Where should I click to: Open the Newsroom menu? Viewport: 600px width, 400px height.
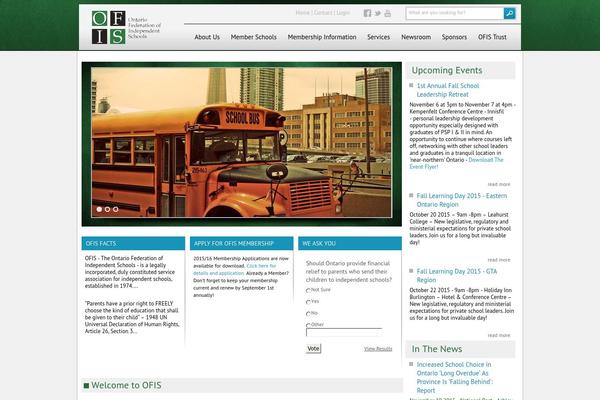416,37
